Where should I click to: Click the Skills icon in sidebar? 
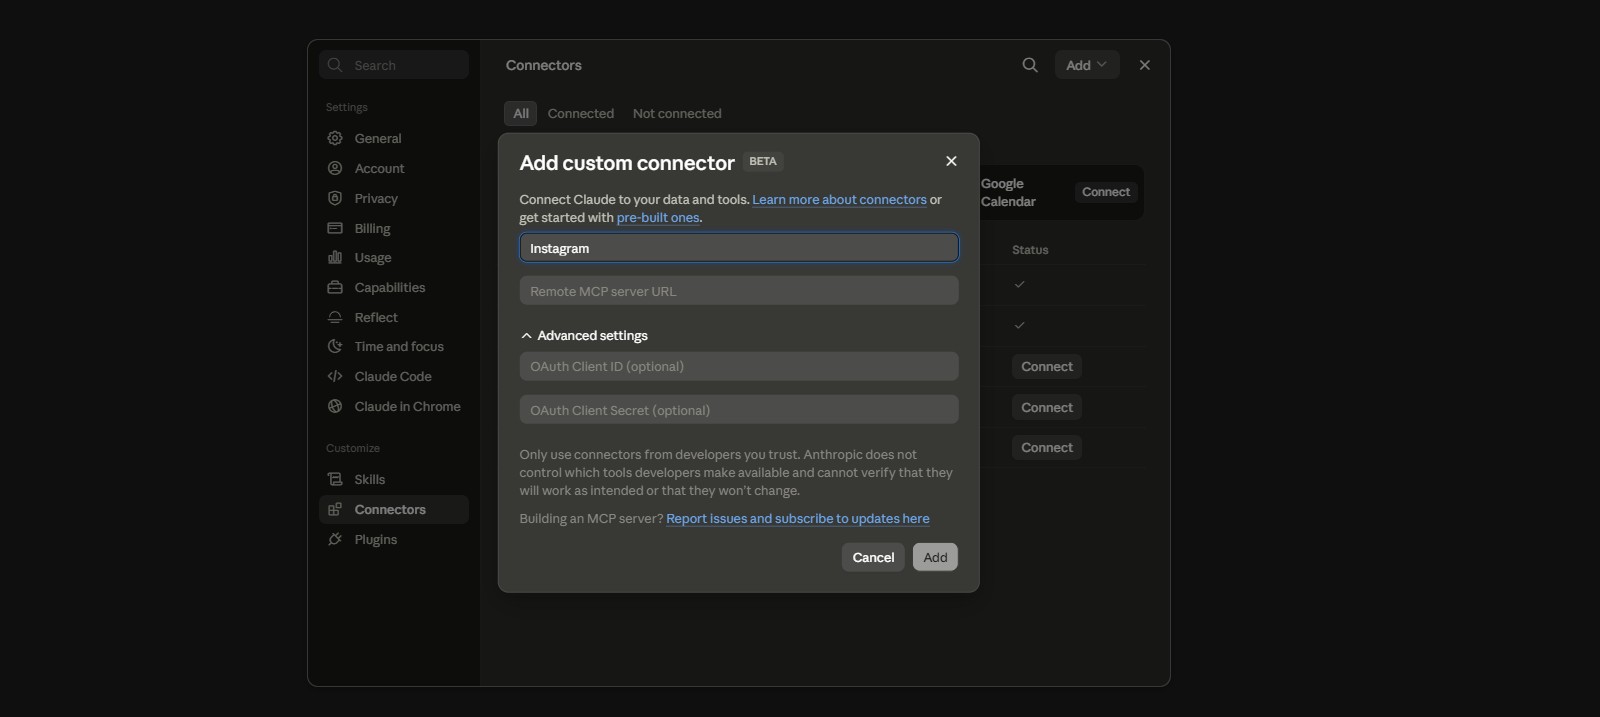point(335,479)
